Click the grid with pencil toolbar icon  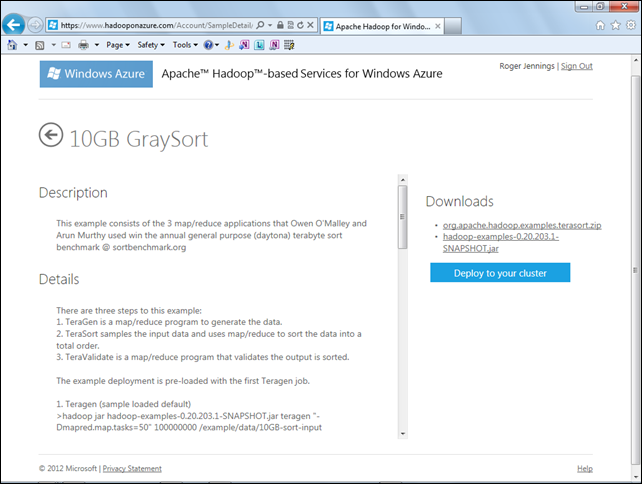[289, 45]
